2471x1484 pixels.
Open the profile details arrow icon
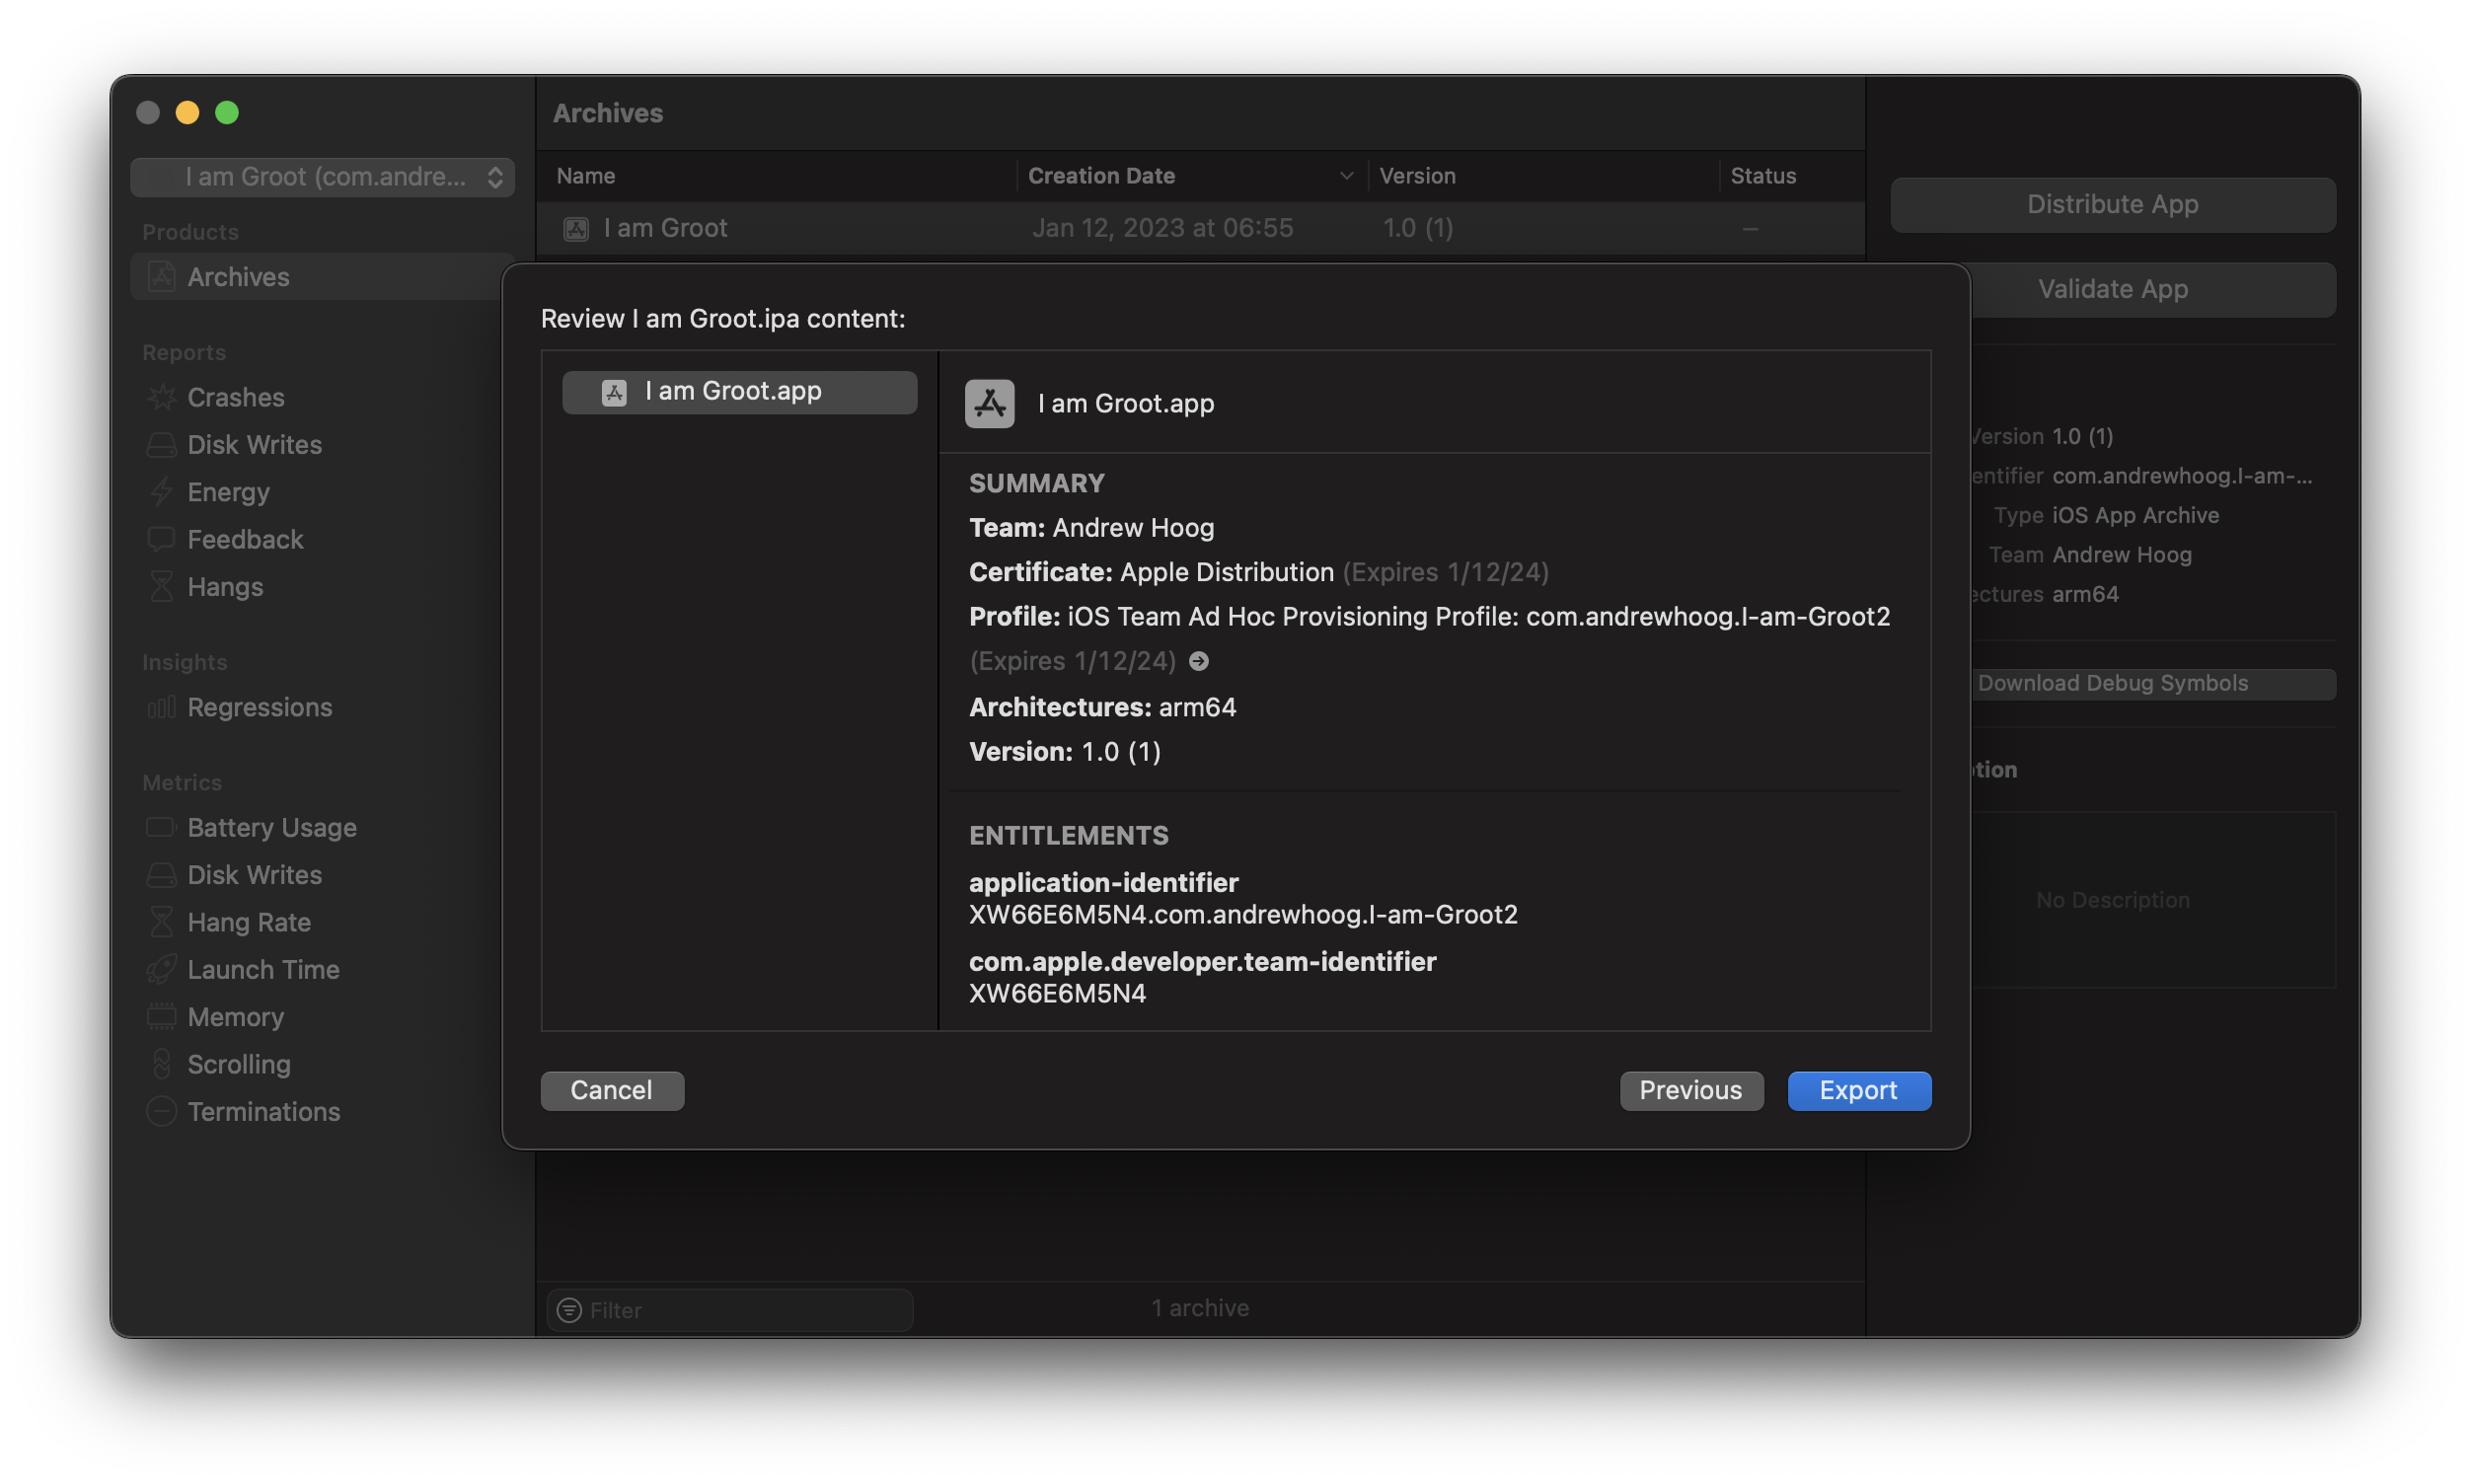(1198, 661)
